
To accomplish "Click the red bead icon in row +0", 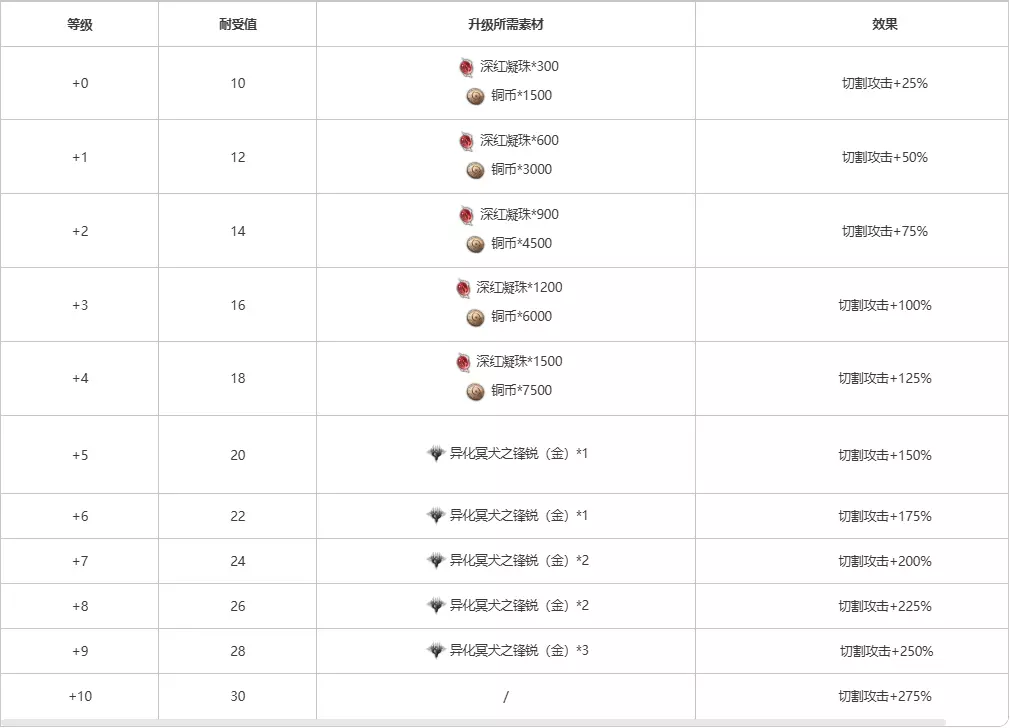I will 467,67.
